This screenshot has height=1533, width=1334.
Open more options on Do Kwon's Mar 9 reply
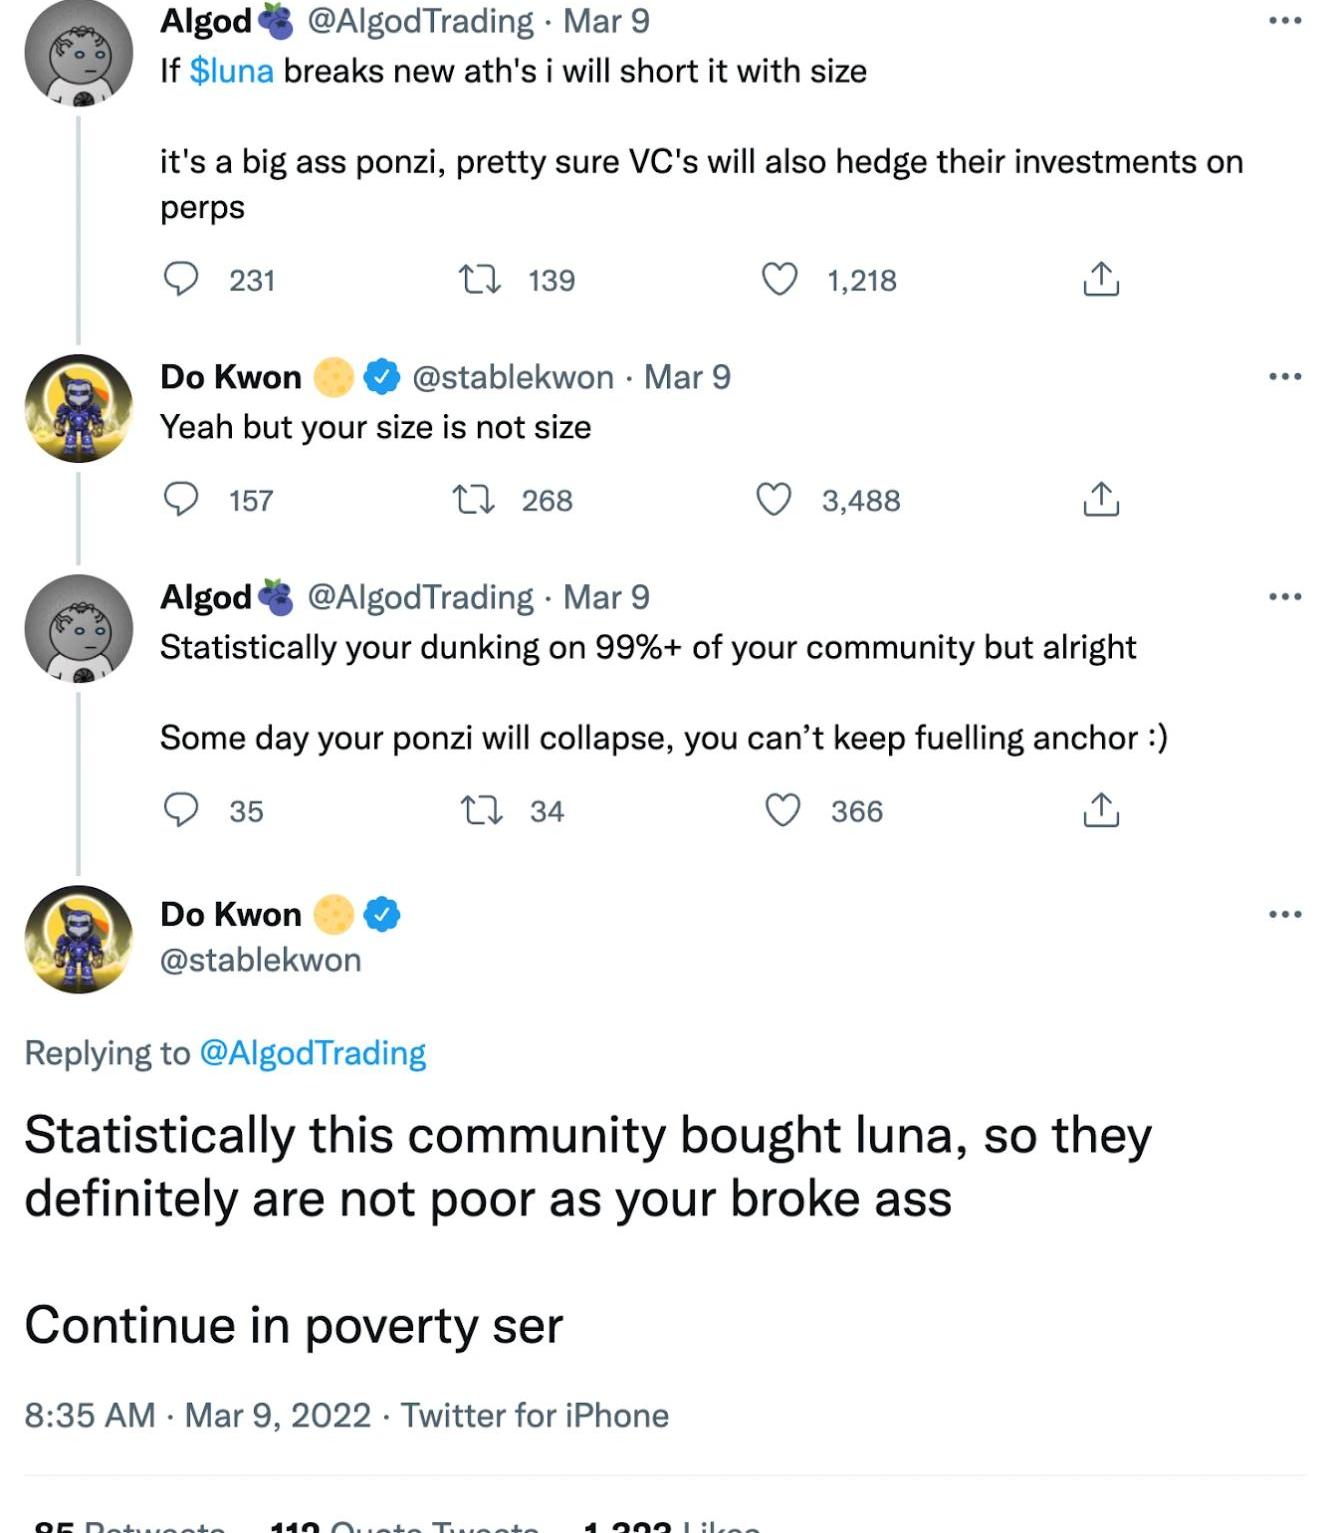point(1284,377)
